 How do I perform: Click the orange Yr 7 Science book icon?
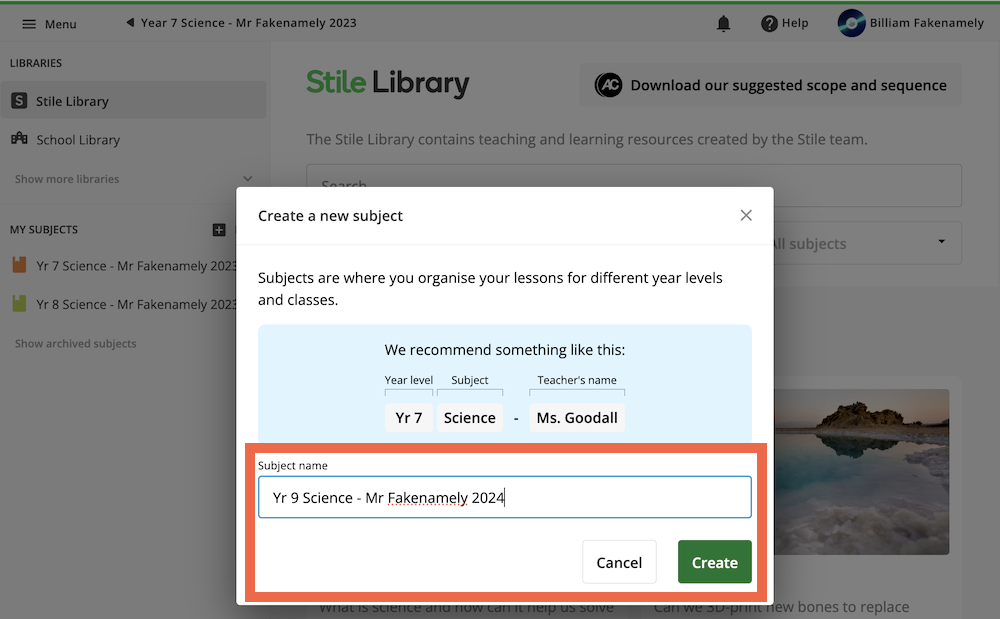[x=19, y=266]
